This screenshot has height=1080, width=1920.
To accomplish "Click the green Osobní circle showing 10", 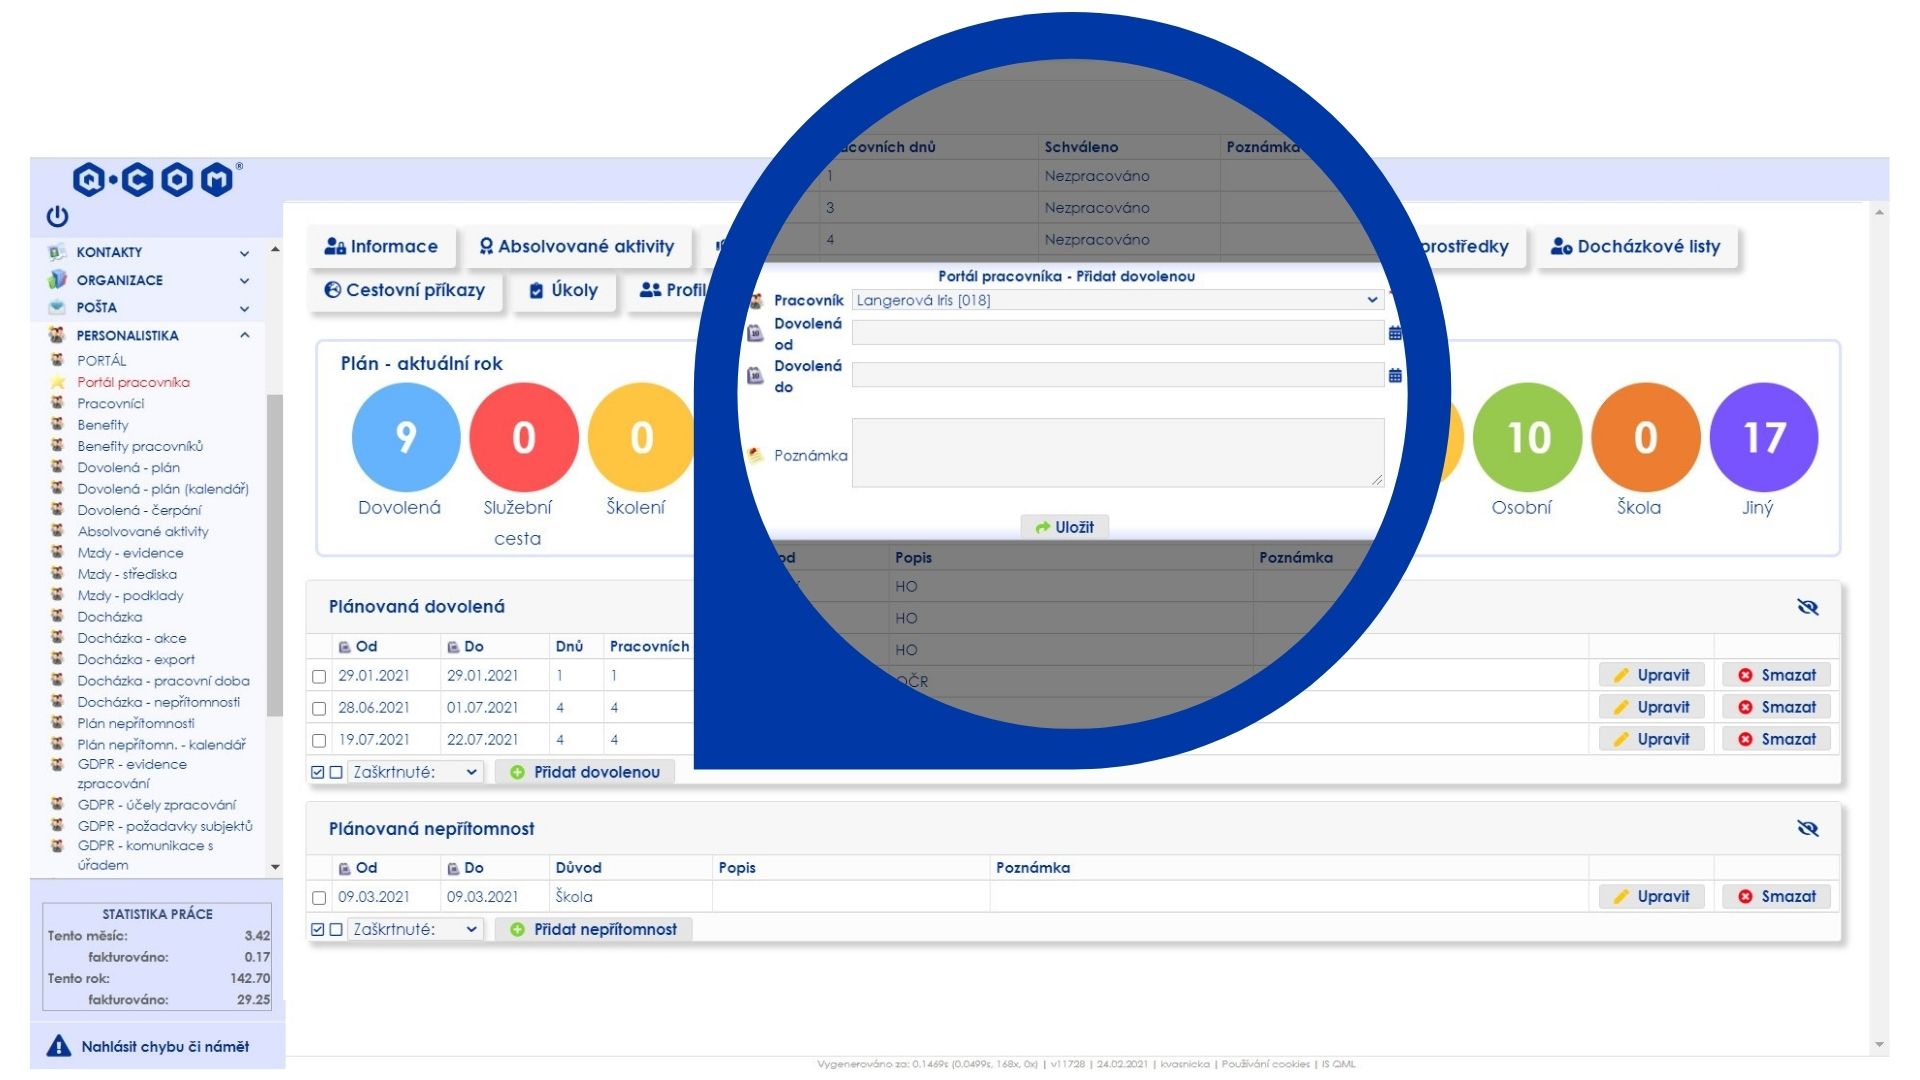I will pos(1527,437).
